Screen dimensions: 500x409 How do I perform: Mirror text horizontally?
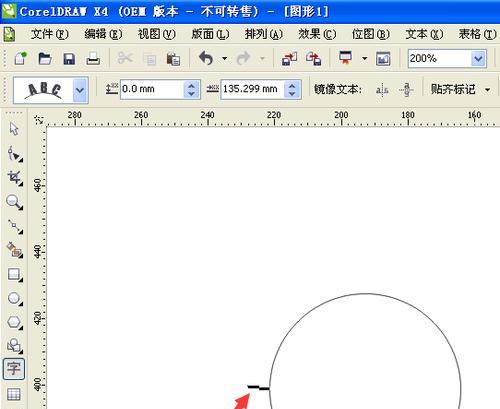pyautogui.click(x=382, y=90)
